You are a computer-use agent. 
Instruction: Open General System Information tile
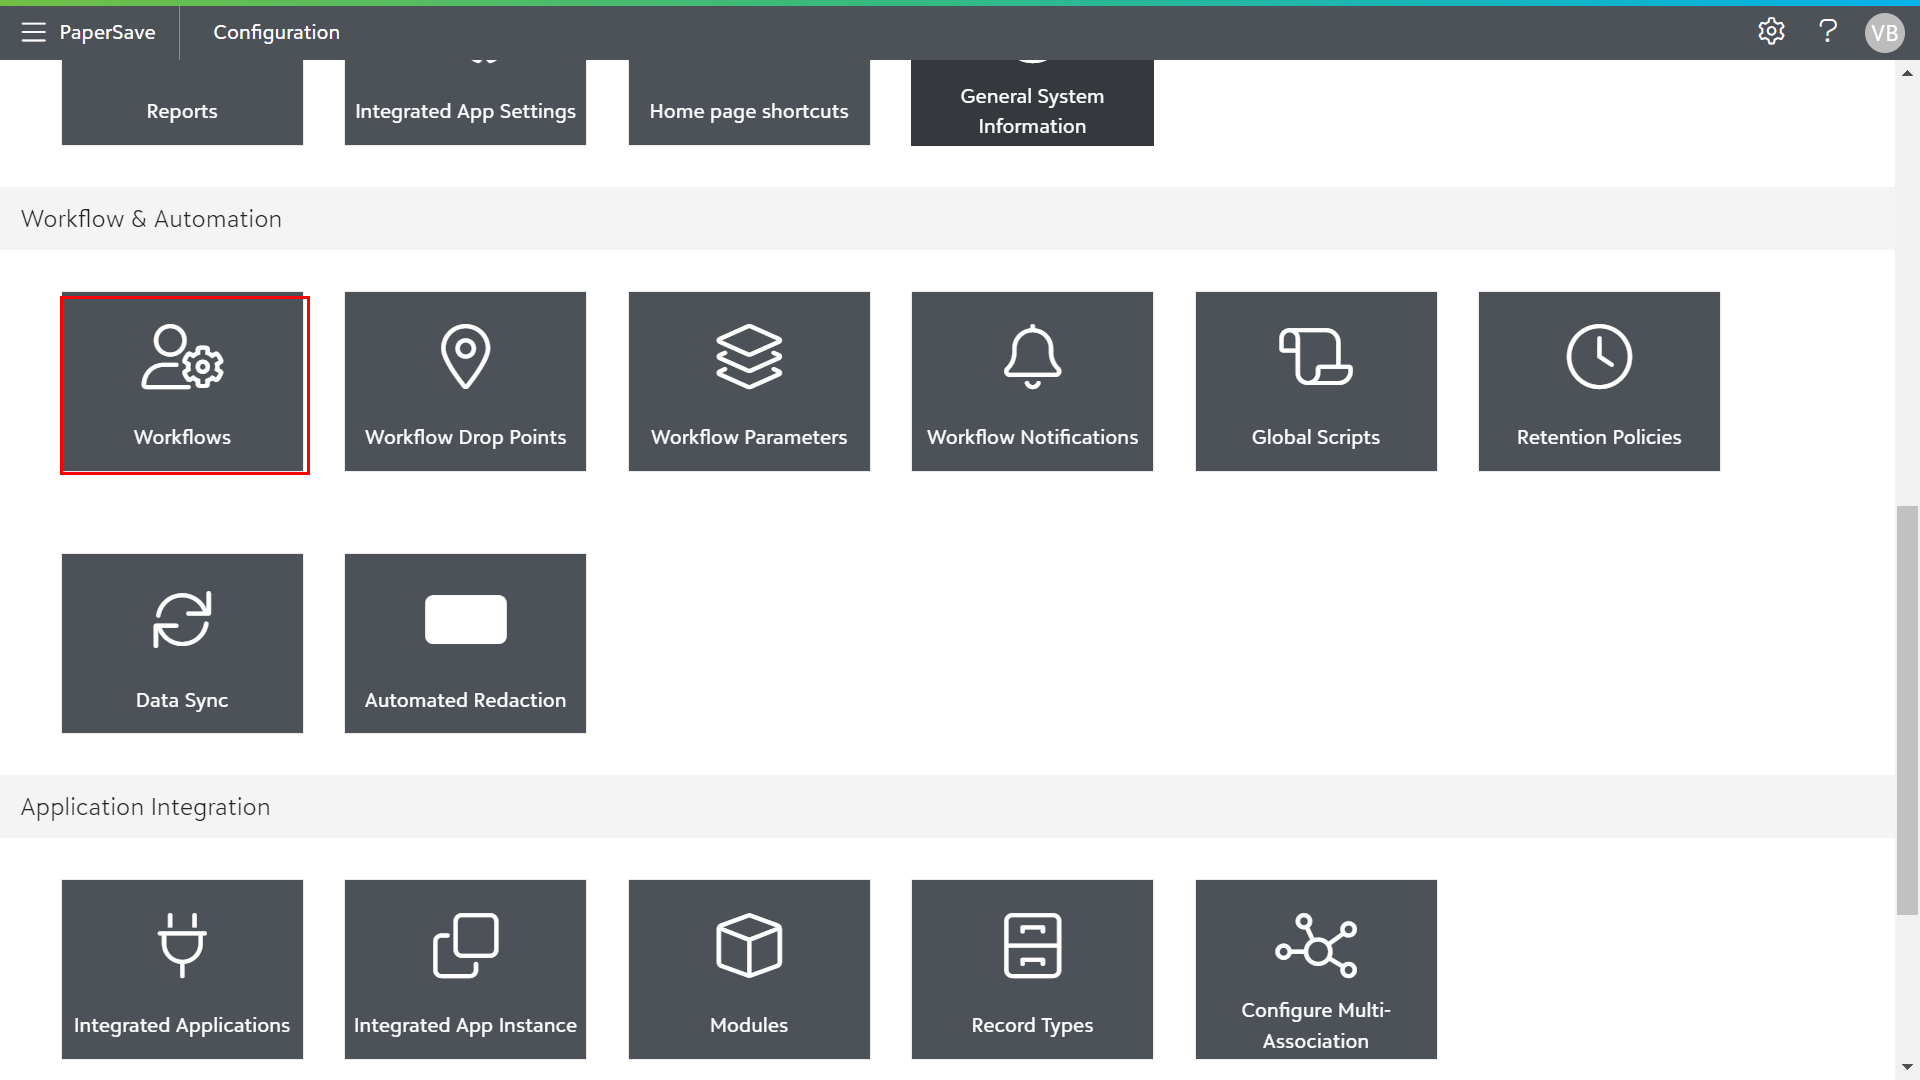tap(1032, 103)
